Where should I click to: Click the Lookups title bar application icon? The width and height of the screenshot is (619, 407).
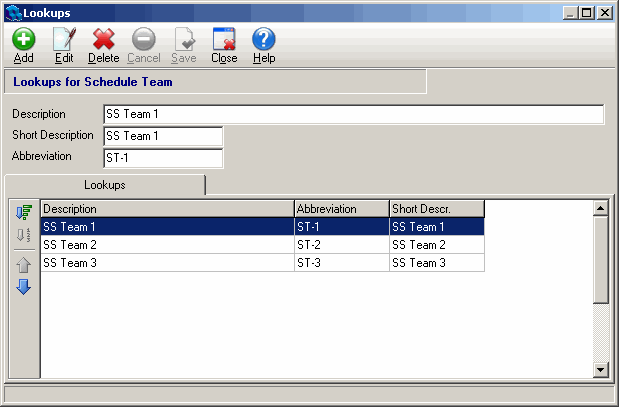click(13, 13)
